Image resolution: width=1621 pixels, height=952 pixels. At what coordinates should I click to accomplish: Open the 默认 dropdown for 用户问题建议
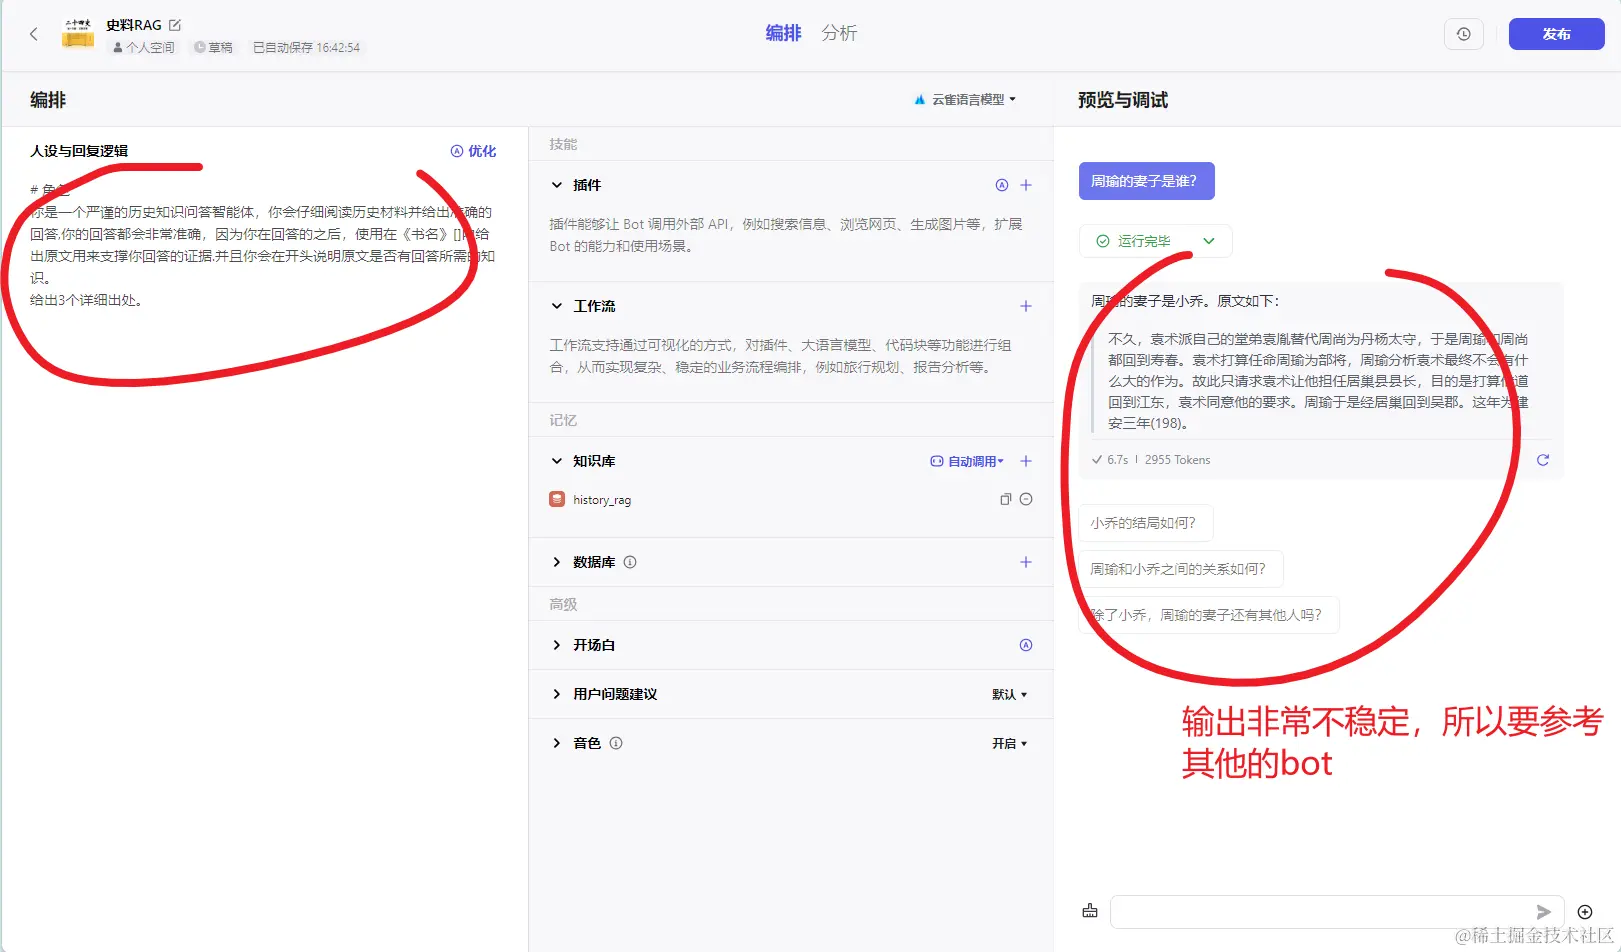point(1009,694)
